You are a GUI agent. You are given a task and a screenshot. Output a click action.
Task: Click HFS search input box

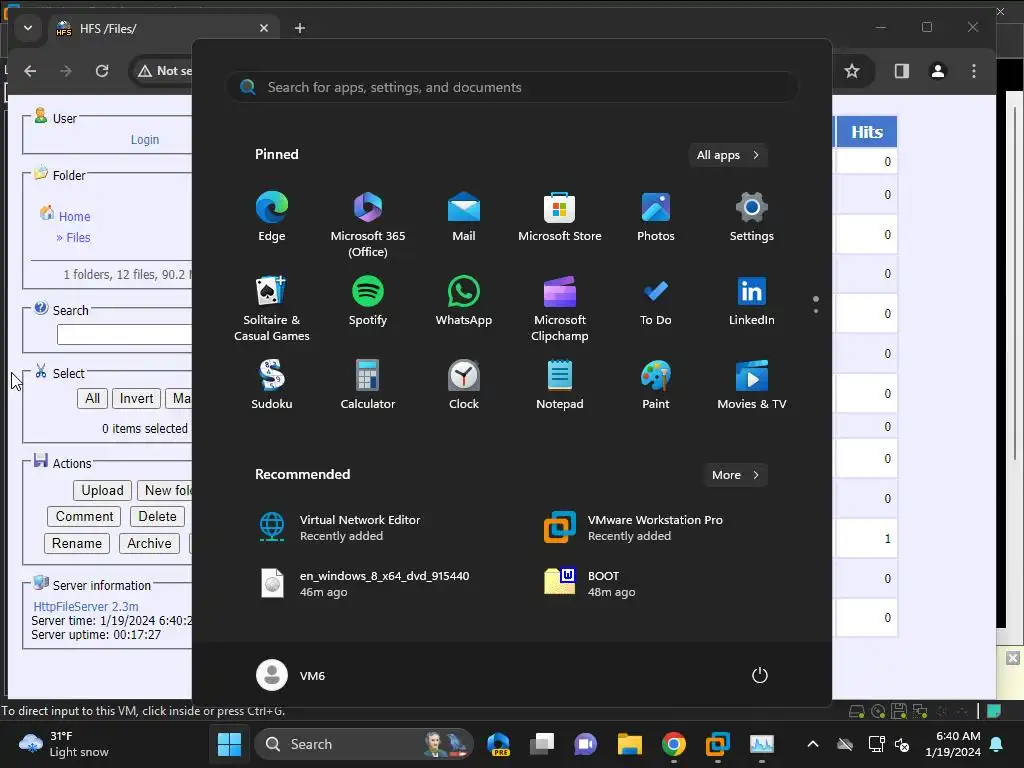pos(124,334)
